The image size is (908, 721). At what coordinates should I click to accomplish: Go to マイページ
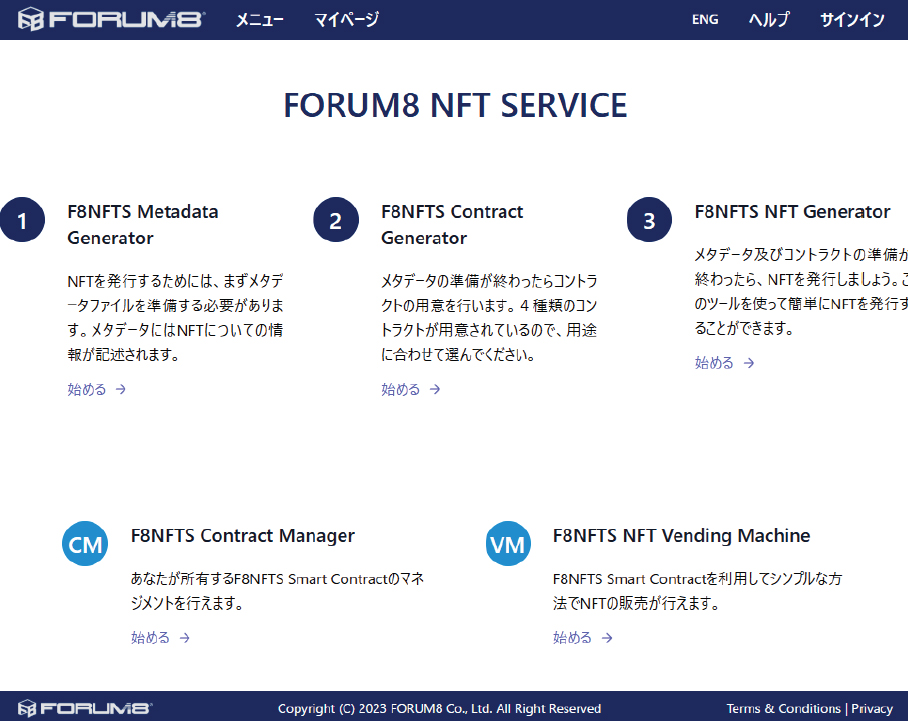pos(346,20)
